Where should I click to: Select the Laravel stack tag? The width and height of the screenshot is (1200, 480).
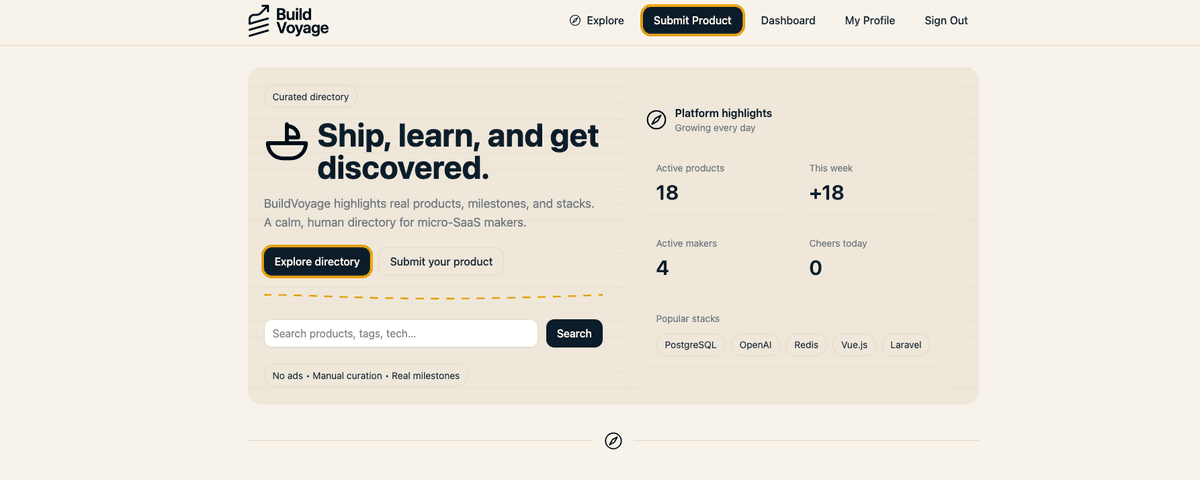[x=906, y=345]
